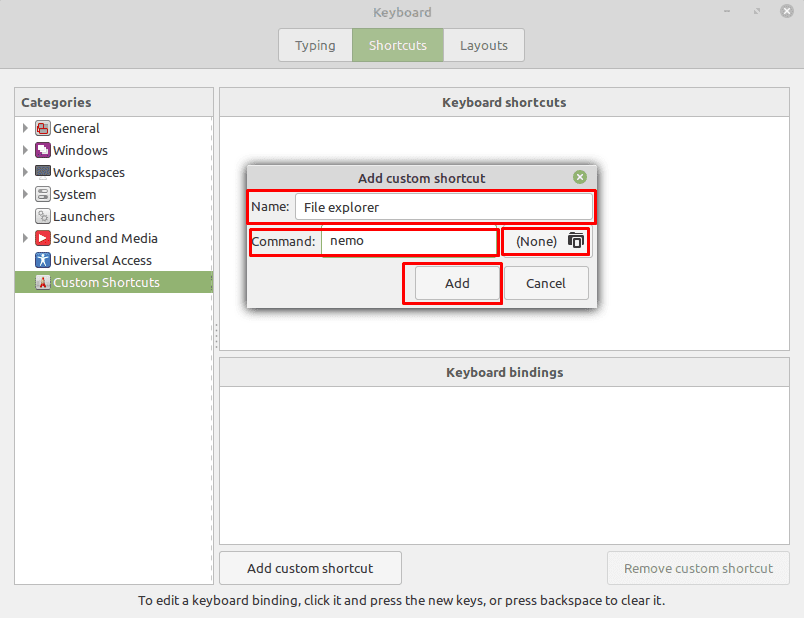
Task: Click the Add button in dialog
Action: 457,283
